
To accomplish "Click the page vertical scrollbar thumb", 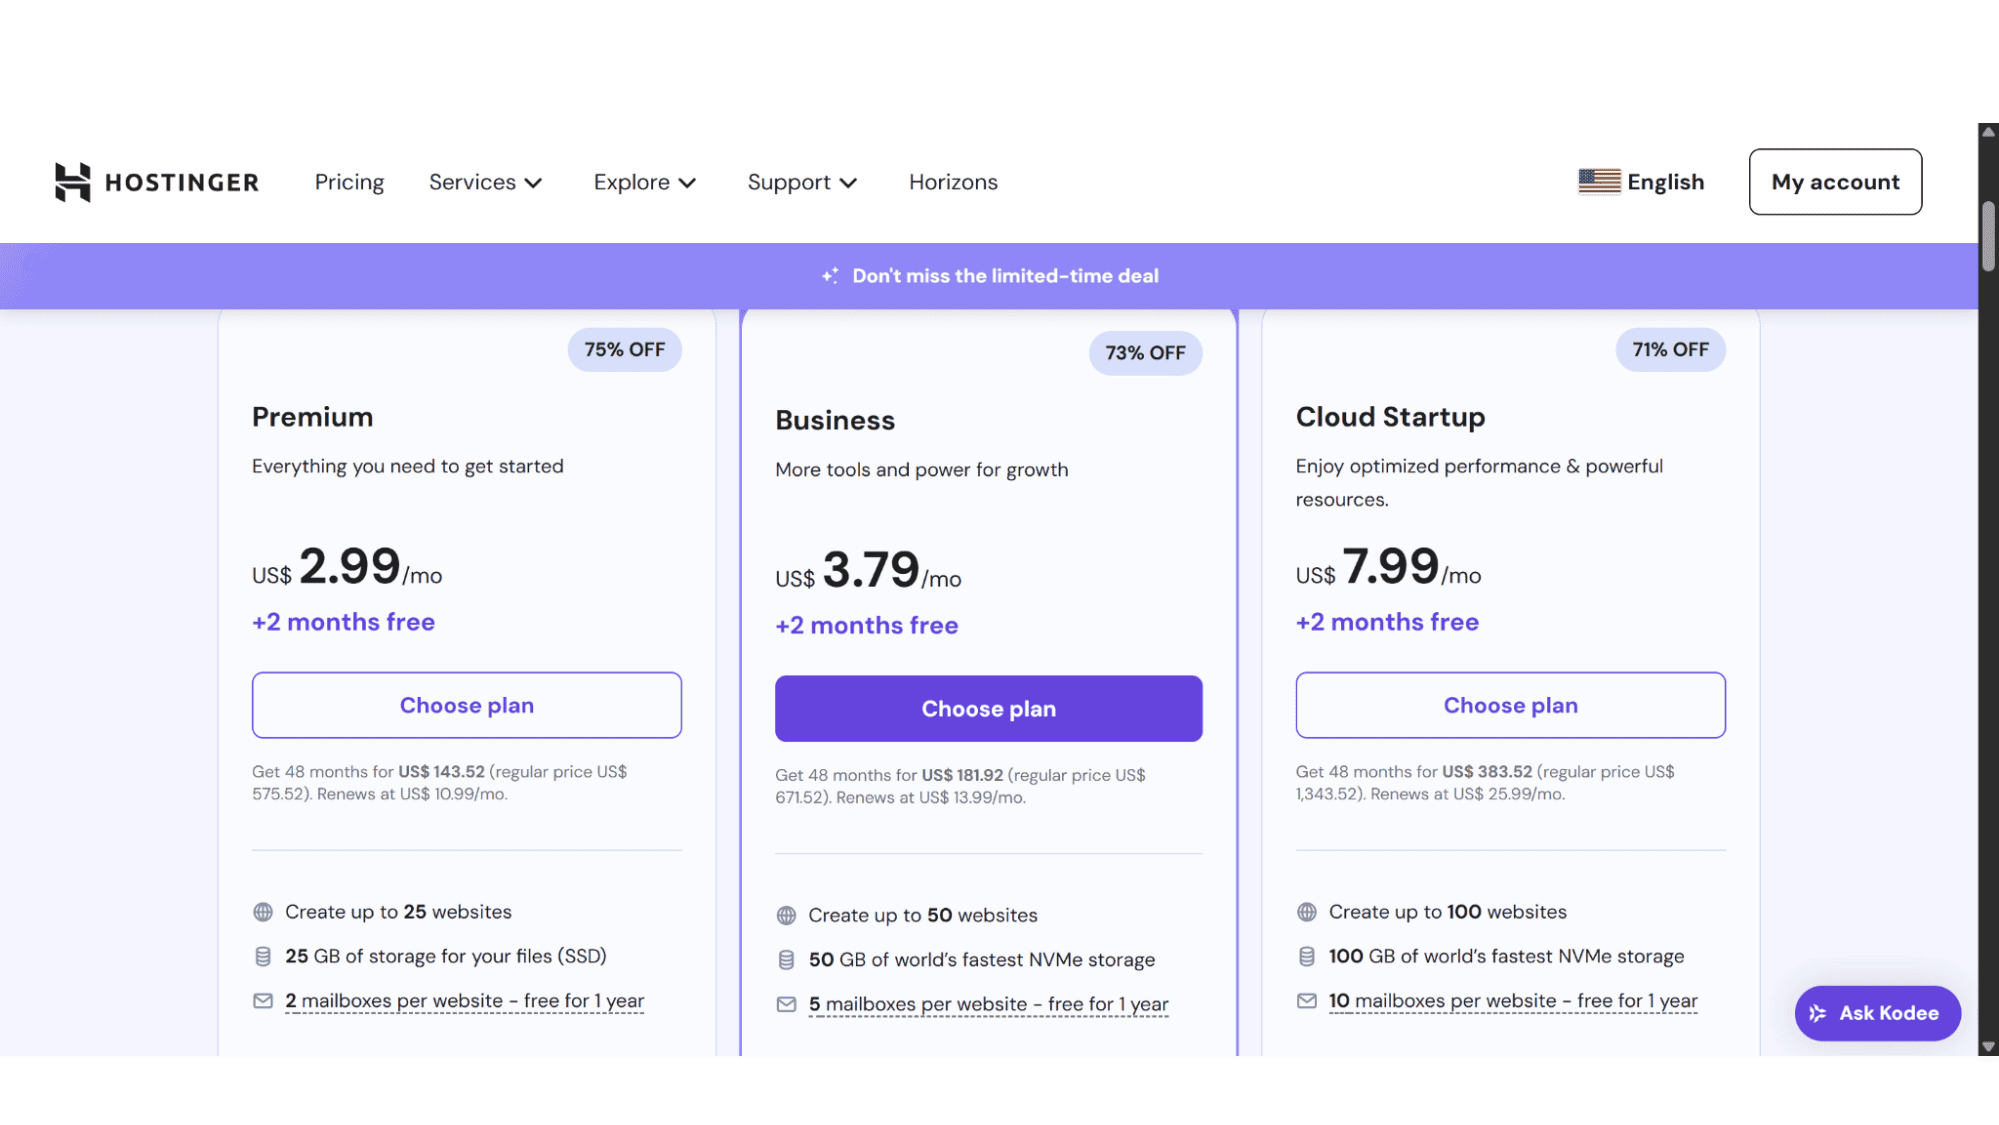I will 1989,236.
